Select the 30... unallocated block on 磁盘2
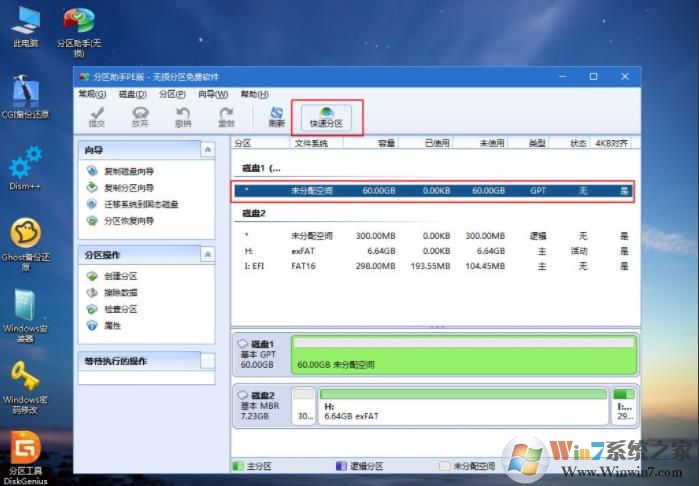This screenshot has height=486, width=699. tap(304, 406)
